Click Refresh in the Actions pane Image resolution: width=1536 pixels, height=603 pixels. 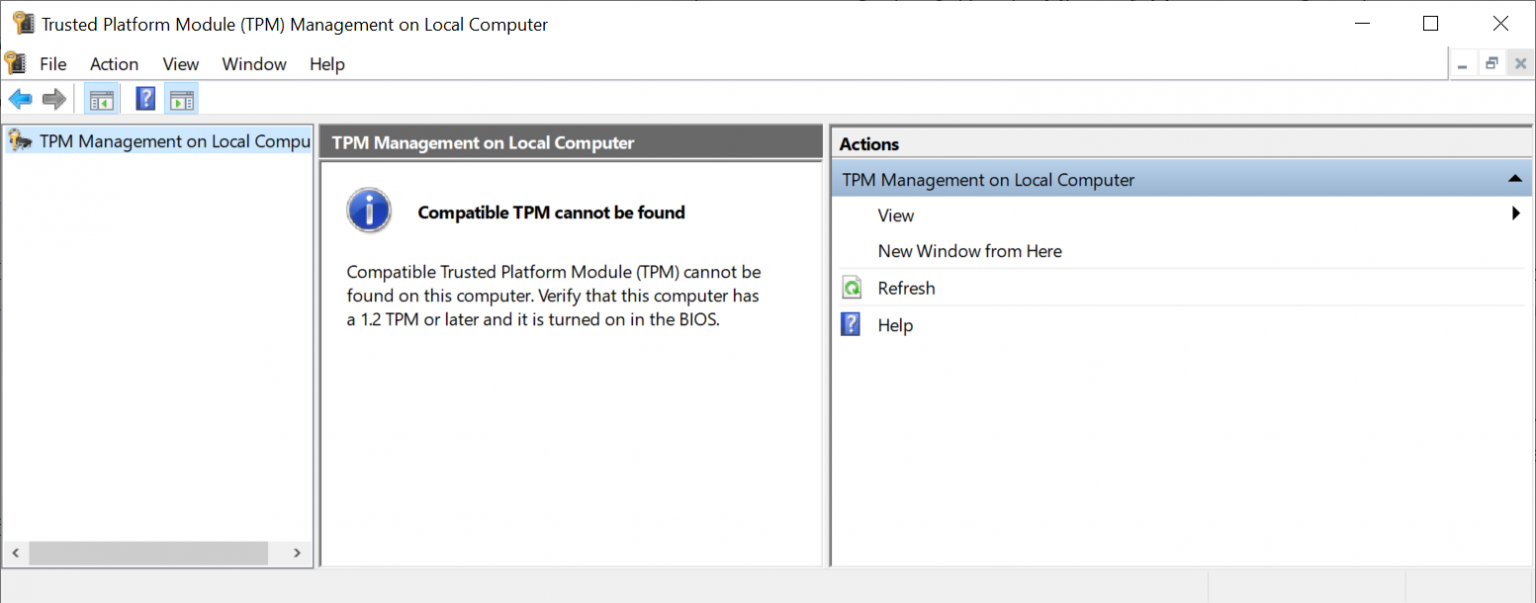906,288
